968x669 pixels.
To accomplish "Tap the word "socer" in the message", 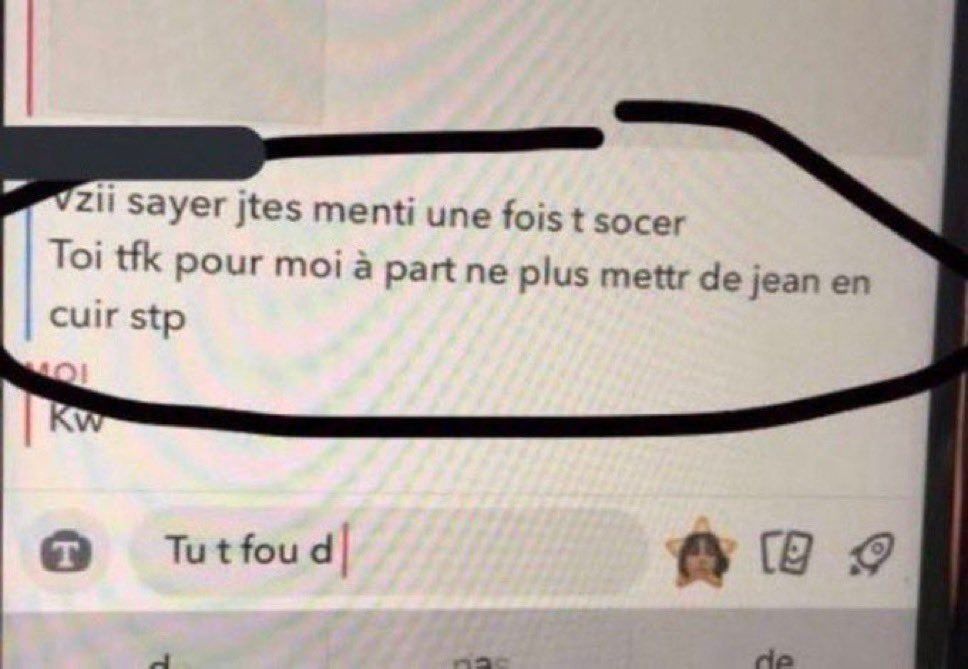I will [x=638, y=220].
